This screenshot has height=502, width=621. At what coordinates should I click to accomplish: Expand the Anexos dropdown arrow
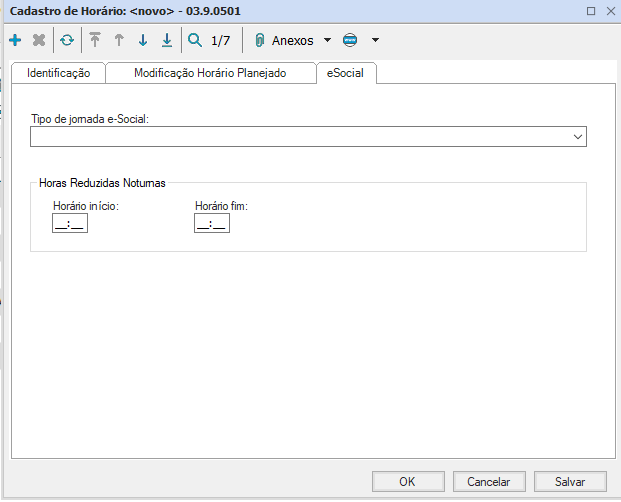(327, 41)
